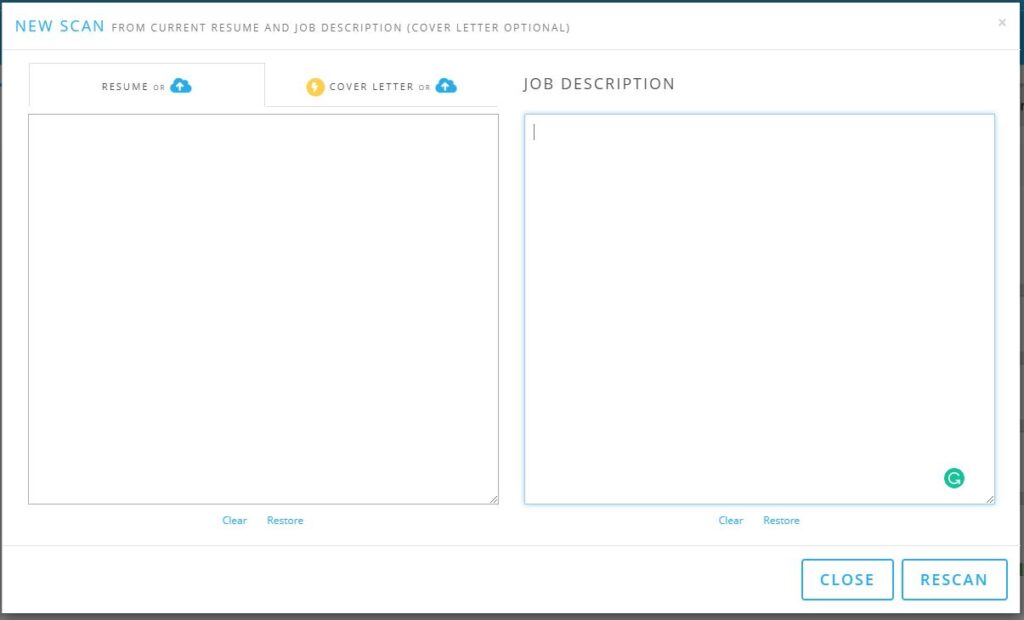The image size is (1024, 620).
Task: Open the green Grammarly icon
Action: click(x=954, y=478)
